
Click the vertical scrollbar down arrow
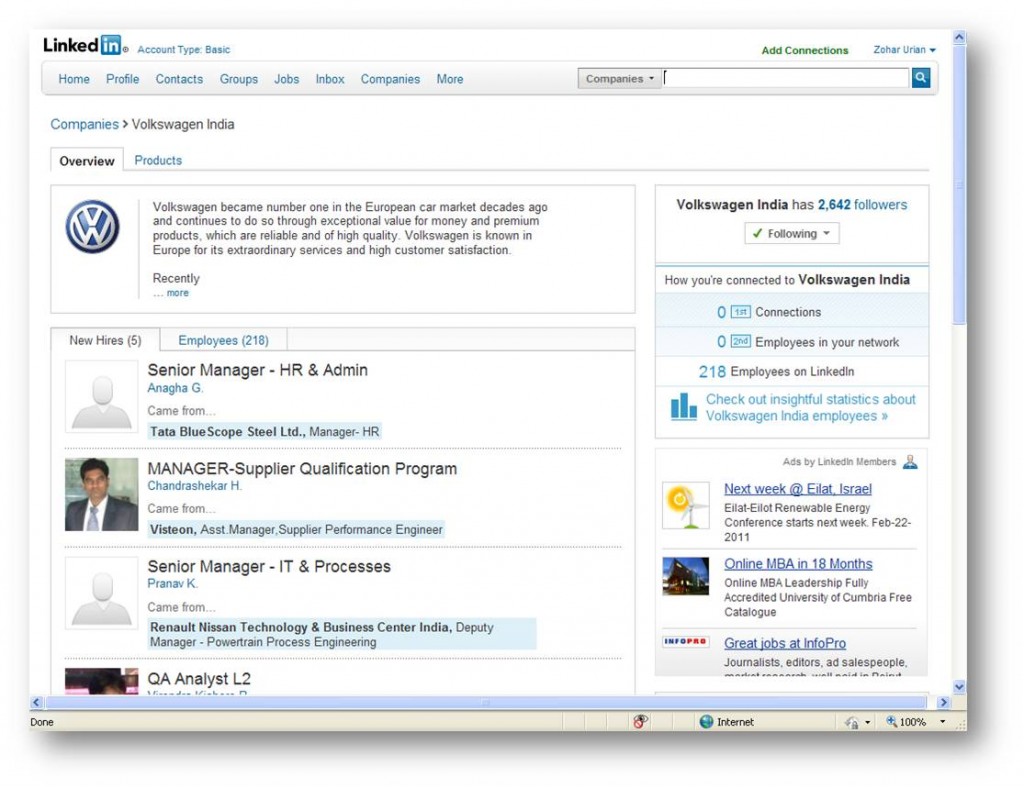[x=959, y=686]
